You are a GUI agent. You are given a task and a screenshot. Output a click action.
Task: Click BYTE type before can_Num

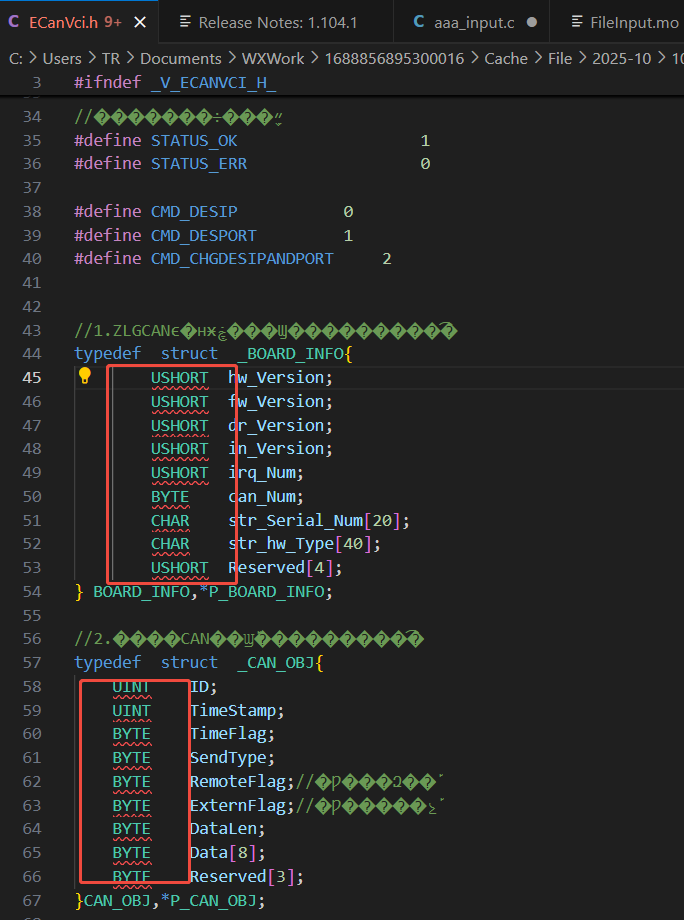point(170,497)
